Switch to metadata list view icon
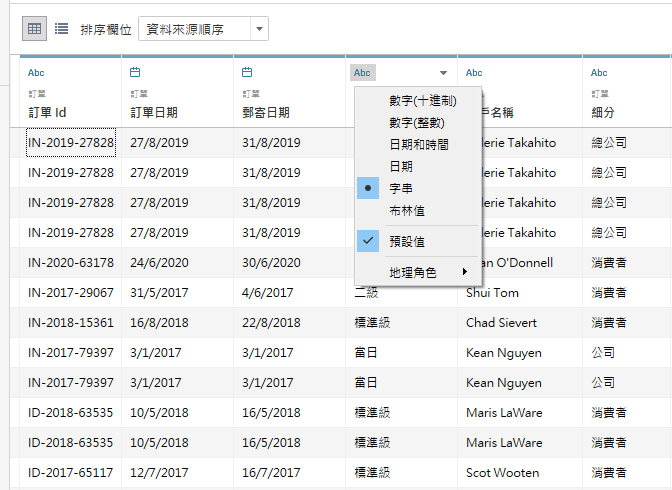 point(61,29)
